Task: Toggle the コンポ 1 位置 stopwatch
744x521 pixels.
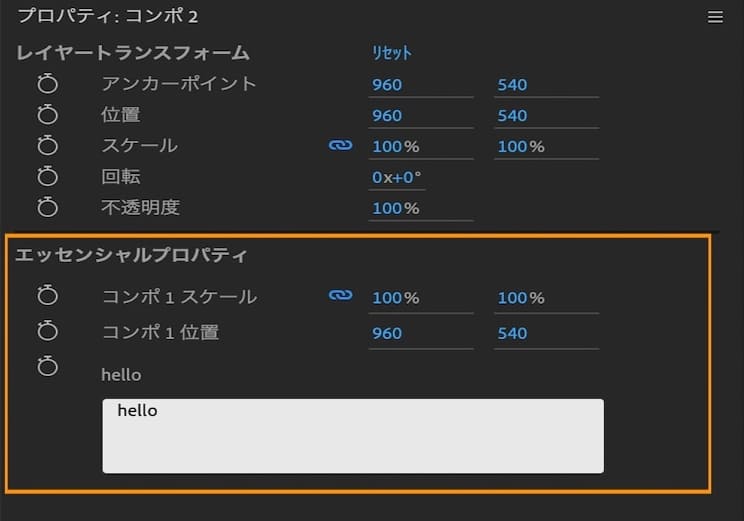Action: (48, 331)
